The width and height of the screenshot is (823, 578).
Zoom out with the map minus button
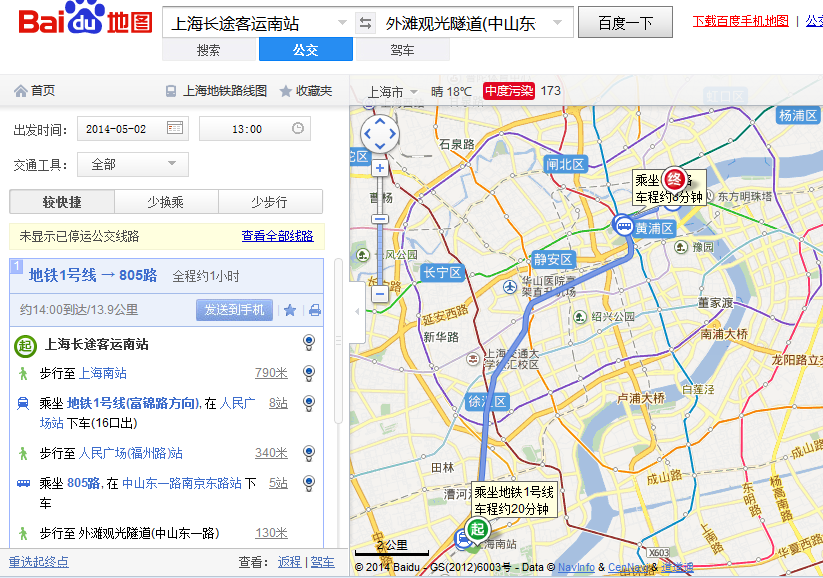coord(380,294)
